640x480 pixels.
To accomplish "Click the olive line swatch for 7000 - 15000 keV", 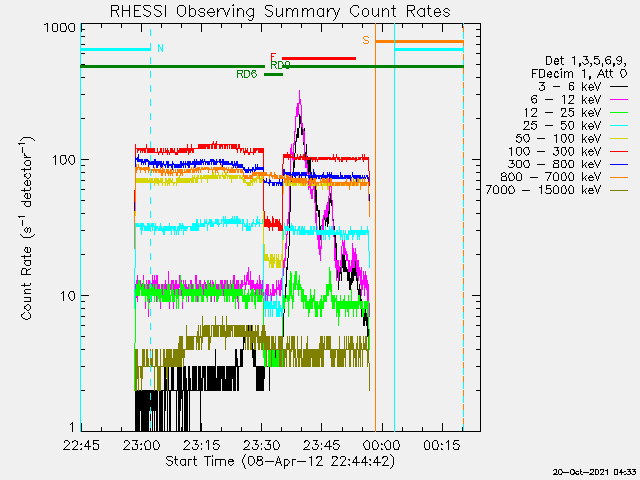I will pyautogui.click(x=619, y=190).
